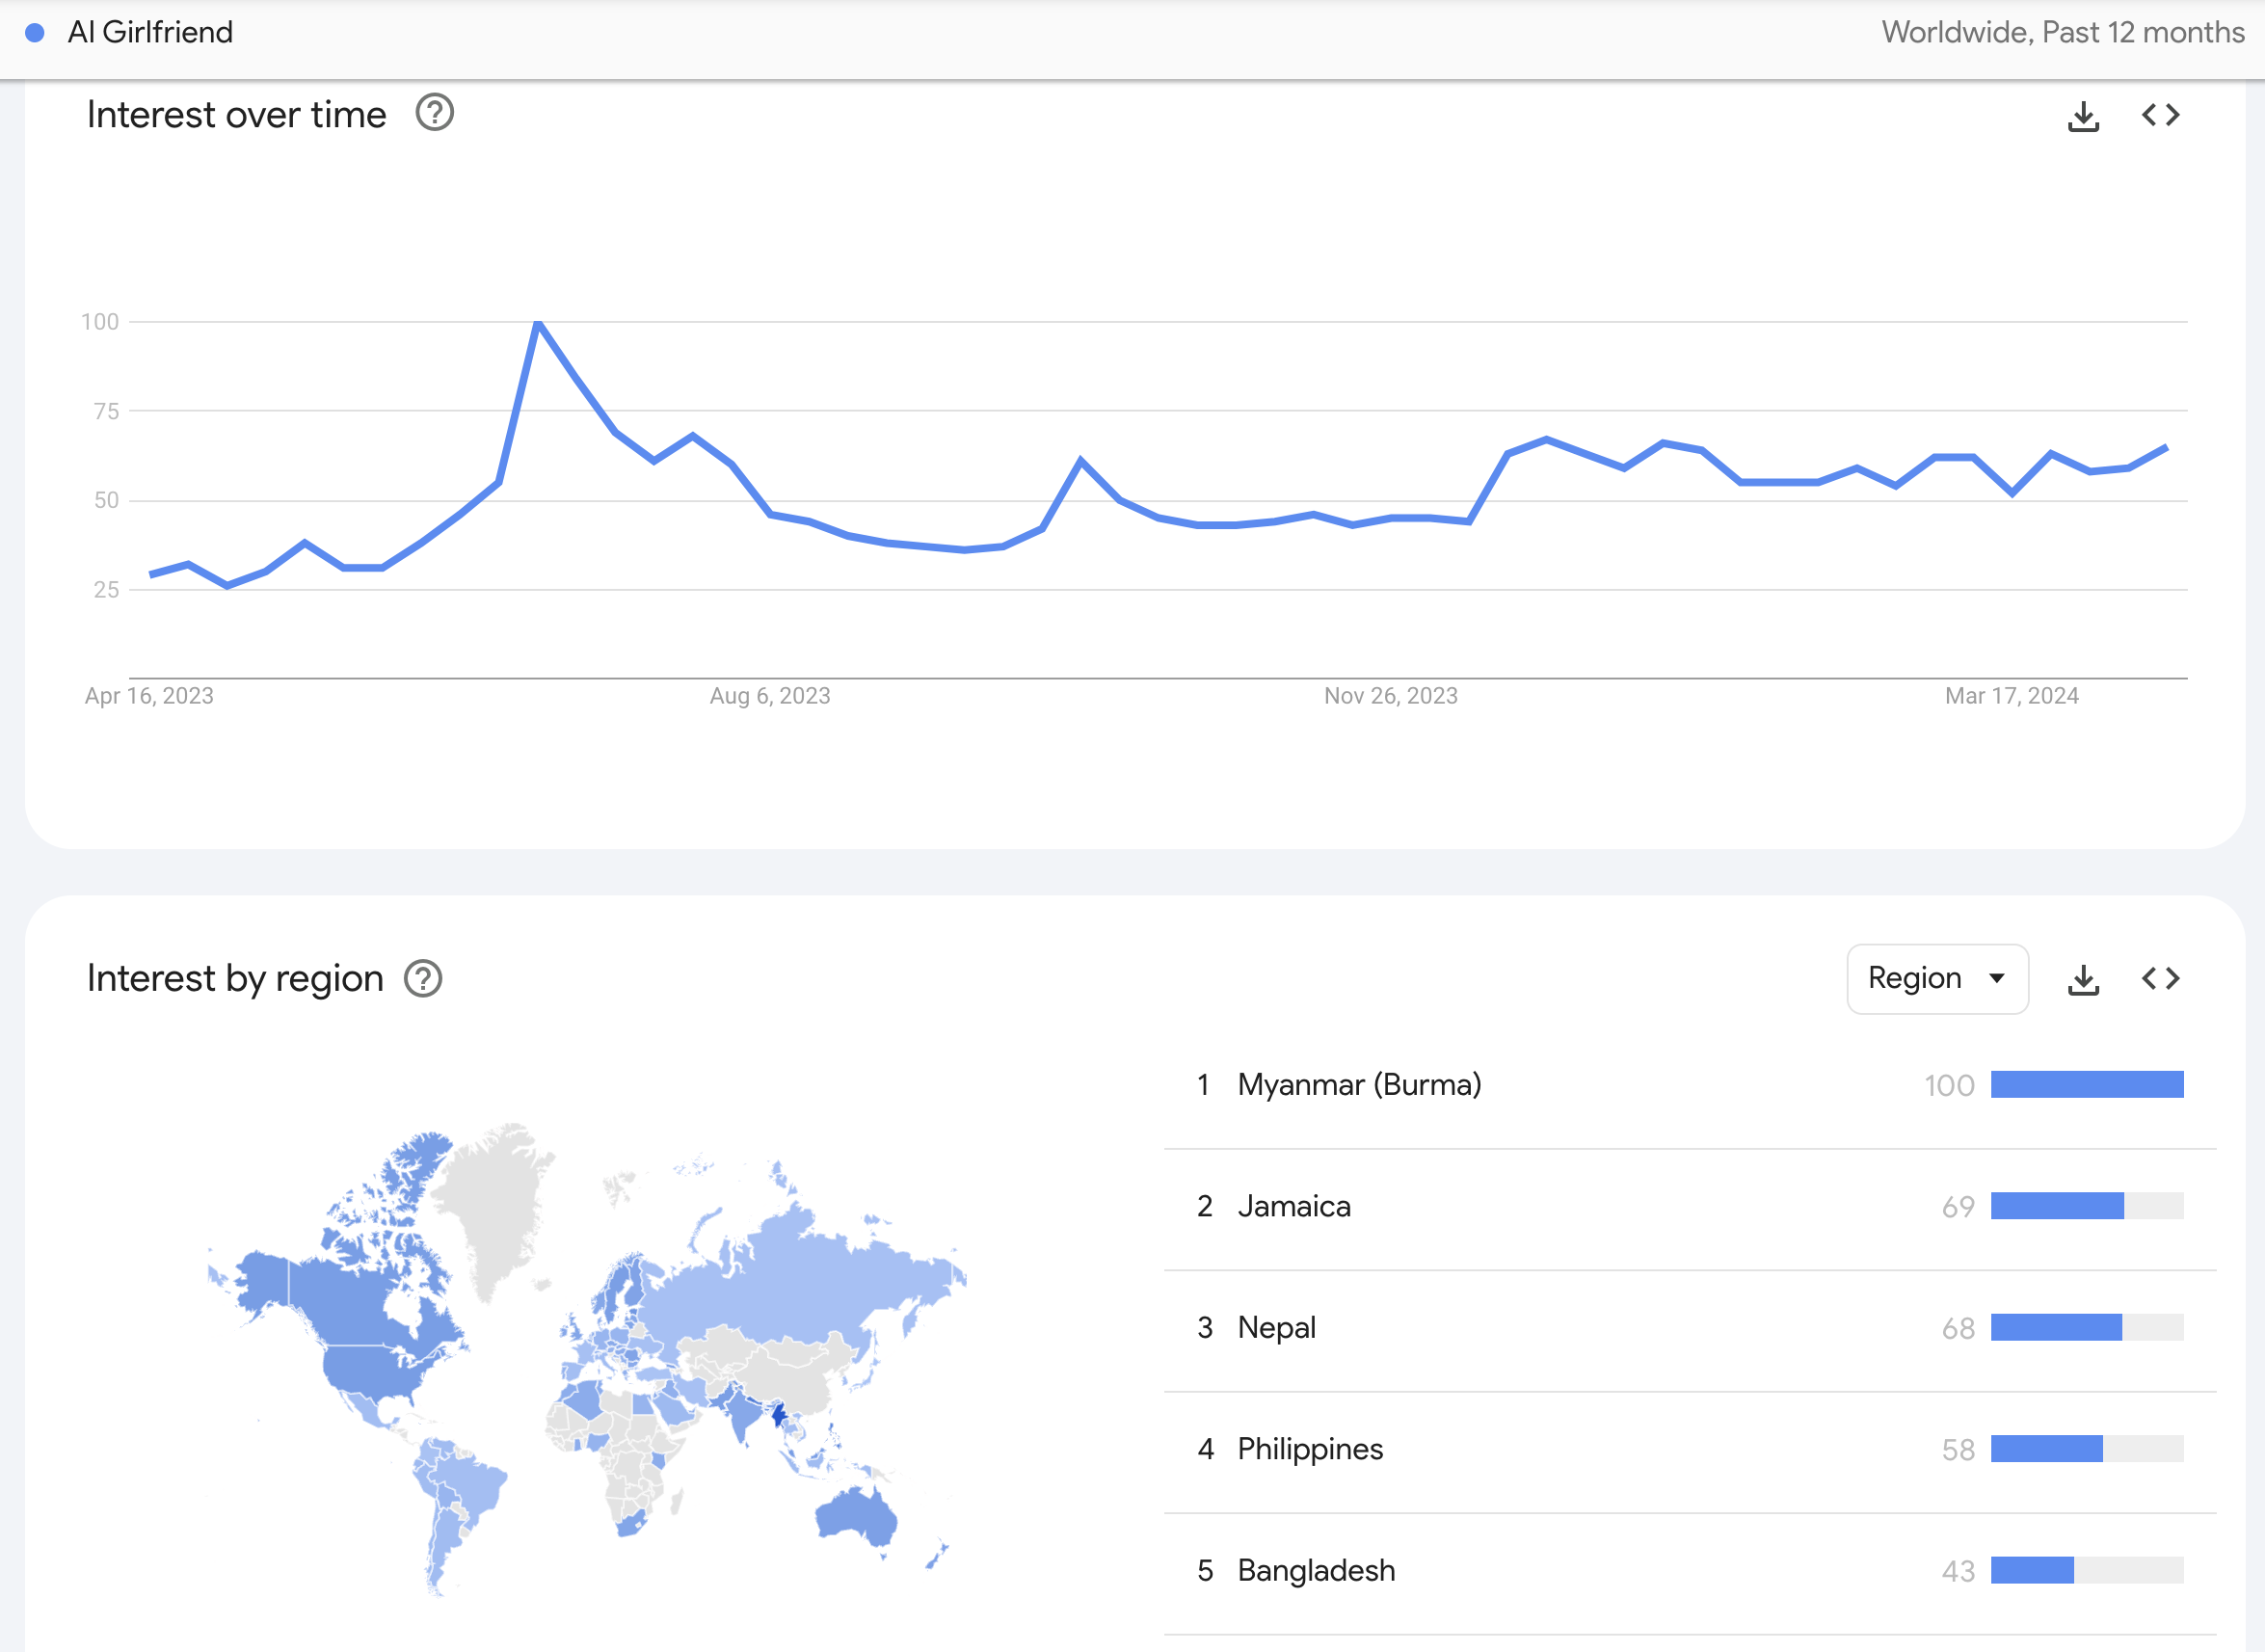Select Jamaica in the region ranking
2265x1652 pixels.
[1294, 1206]
